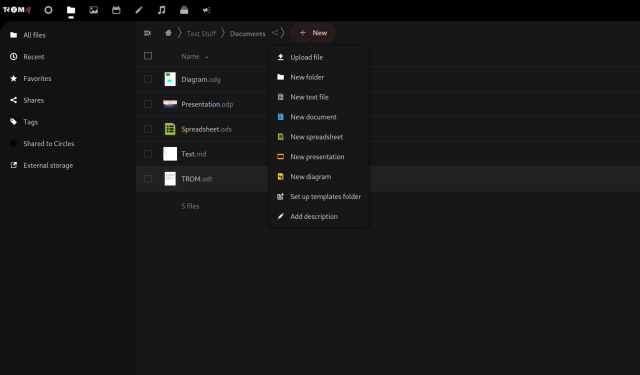Click the New button to close menu
The width and height of the screenshot is (640, 375).
pyautogui.click(x=313, y=33)
